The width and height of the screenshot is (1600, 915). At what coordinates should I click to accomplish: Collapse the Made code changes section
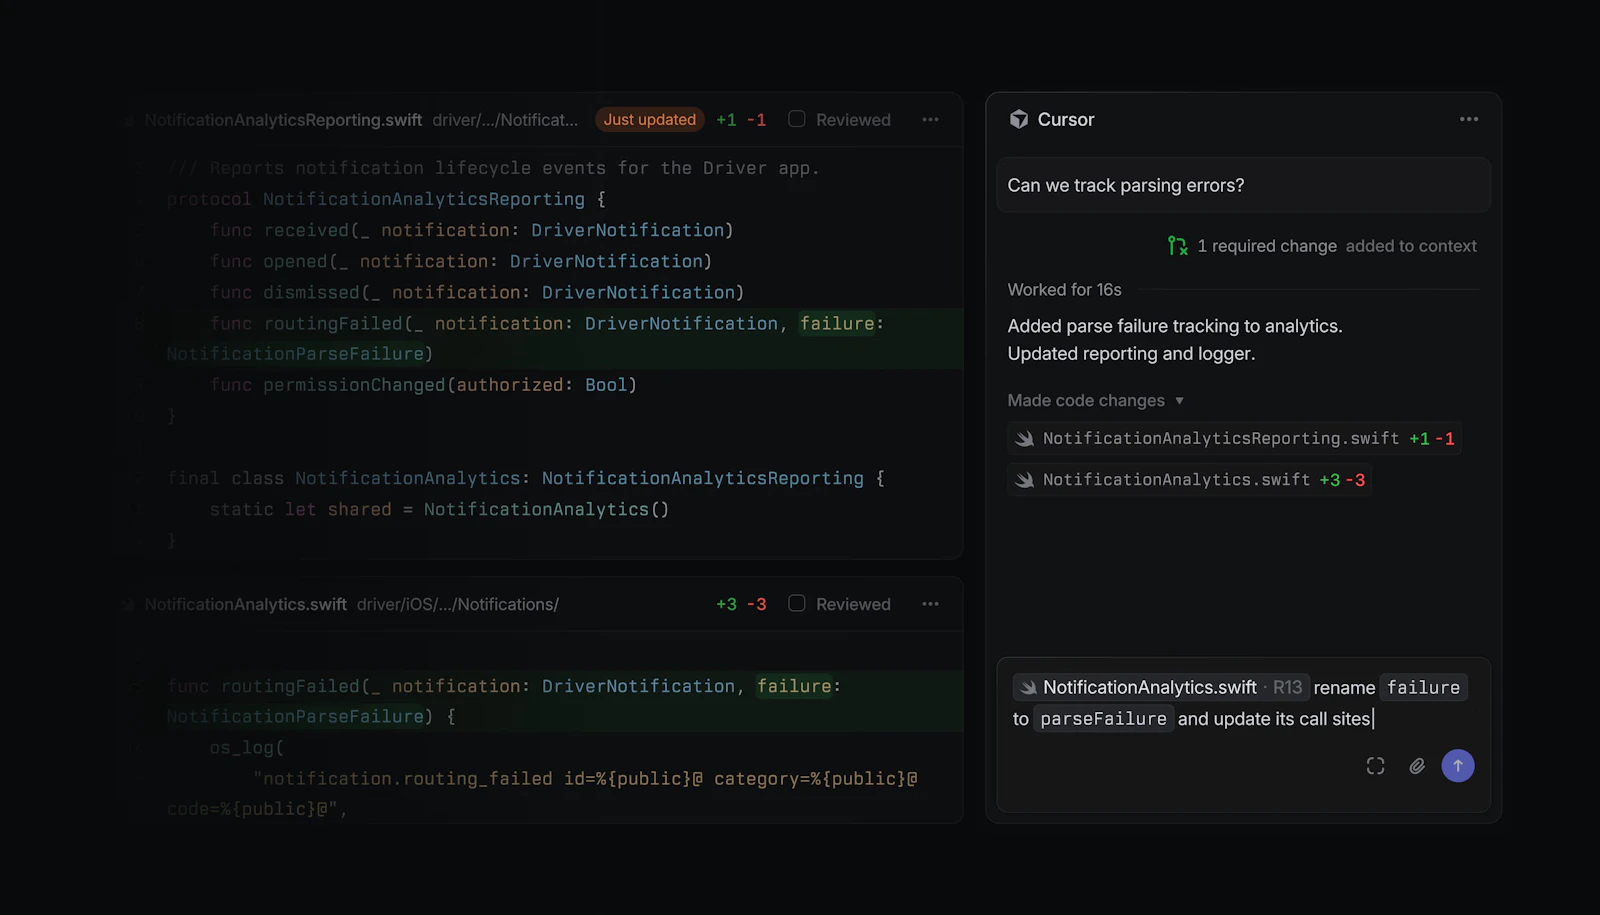[1096, 400]
